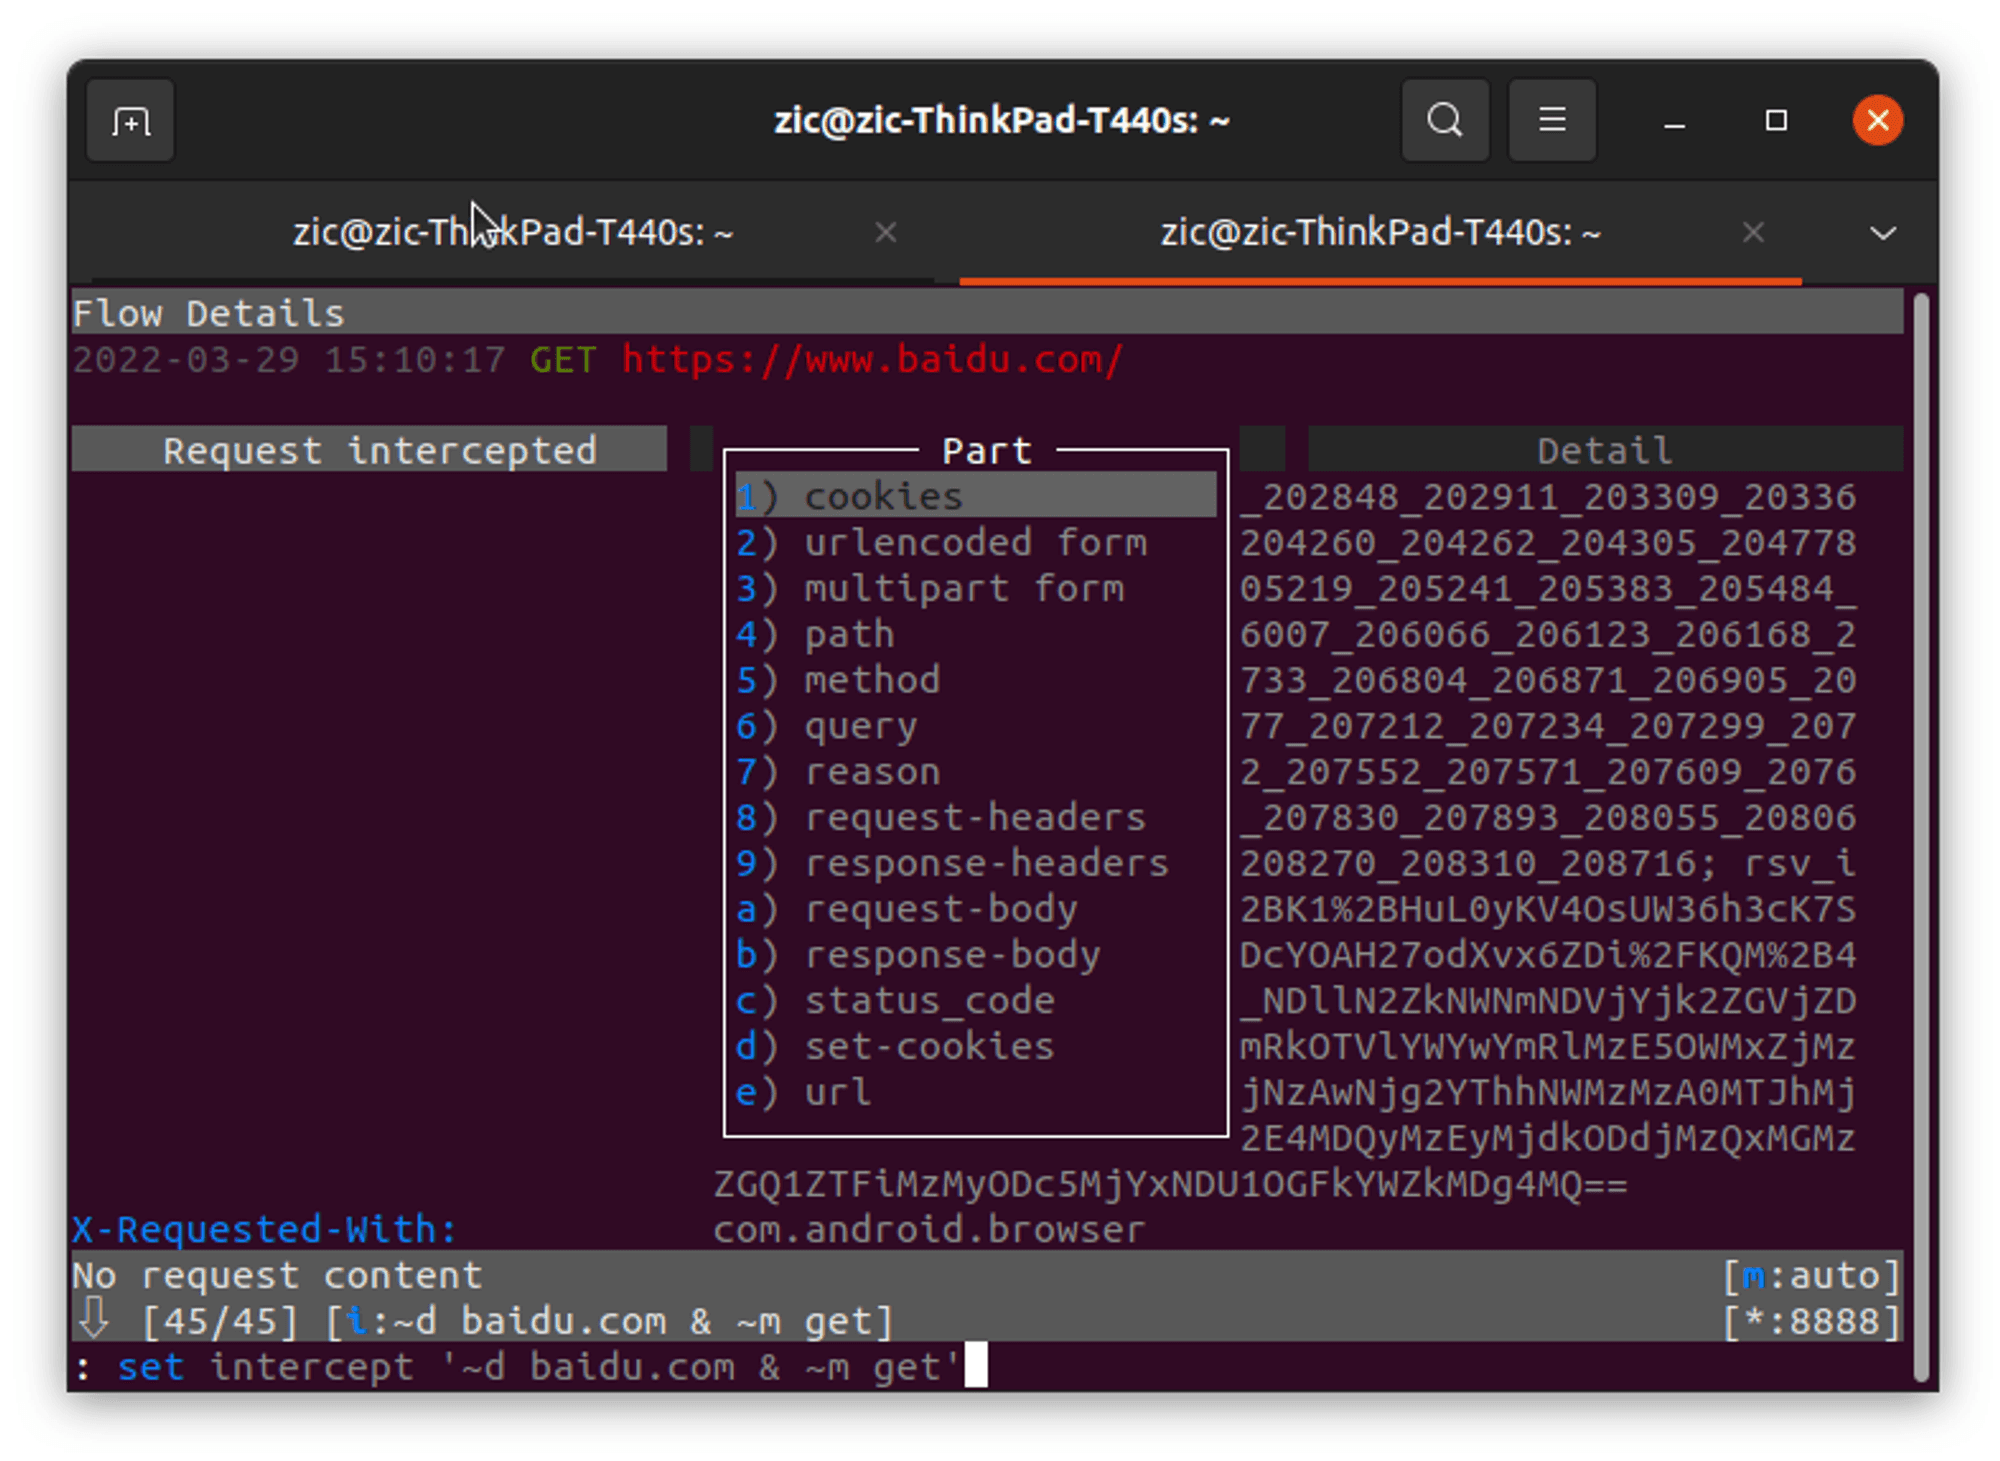
Task: Select the 'method' part option
Action: point(976,680)
